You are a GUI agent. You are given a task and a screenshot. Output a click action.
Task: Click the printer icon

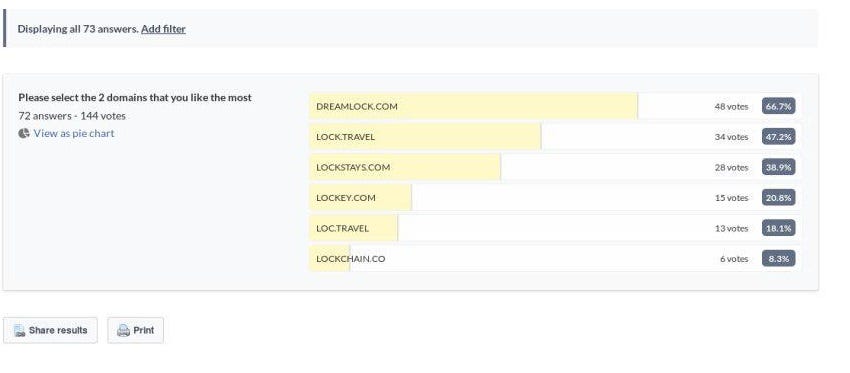point(124,331)
